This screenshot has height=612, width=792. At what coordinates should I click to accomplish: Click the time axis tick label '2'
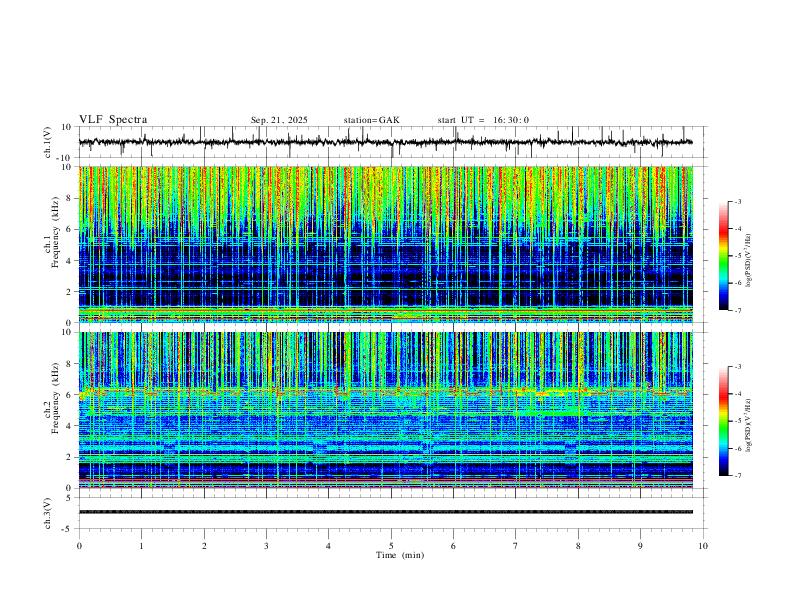pyautogui.click(x=204, y=546)
